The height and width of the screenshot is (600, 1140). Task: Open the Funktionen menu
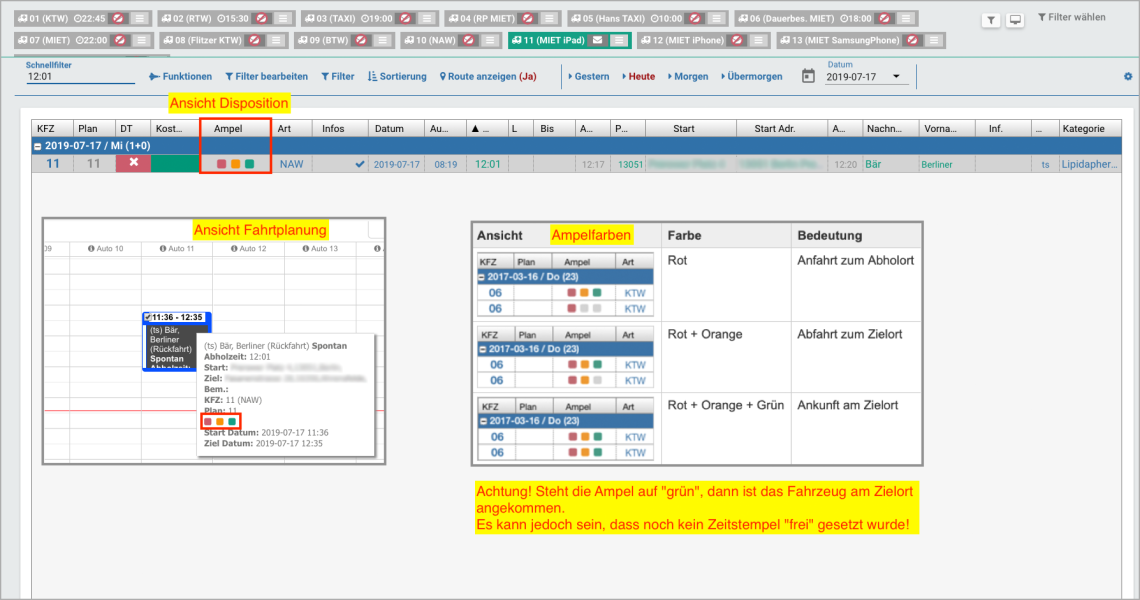coord(181,76)
